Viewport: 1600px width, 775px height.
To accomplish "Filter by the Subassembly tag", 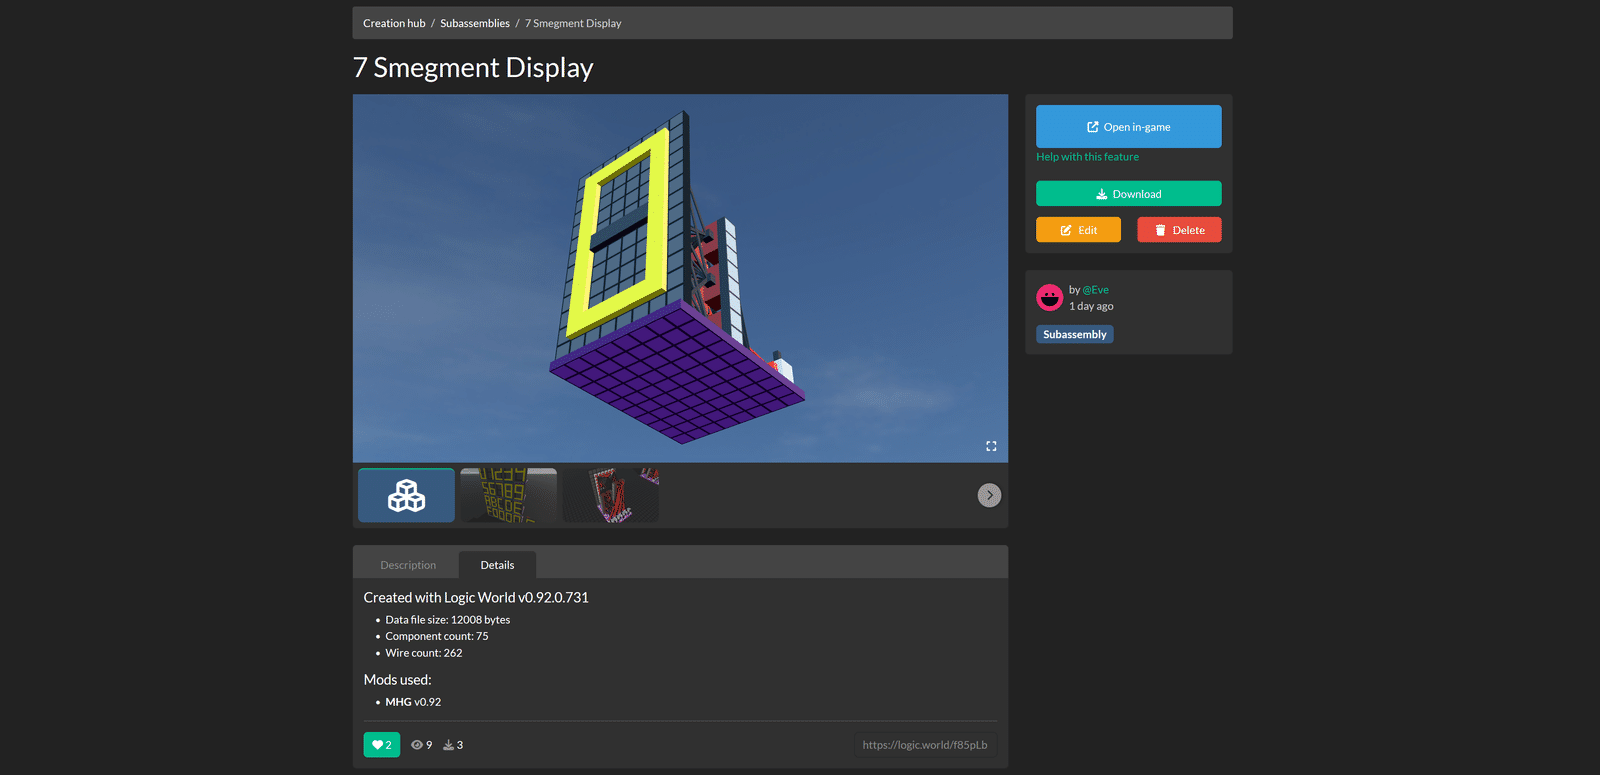I will coord(1075,335).
